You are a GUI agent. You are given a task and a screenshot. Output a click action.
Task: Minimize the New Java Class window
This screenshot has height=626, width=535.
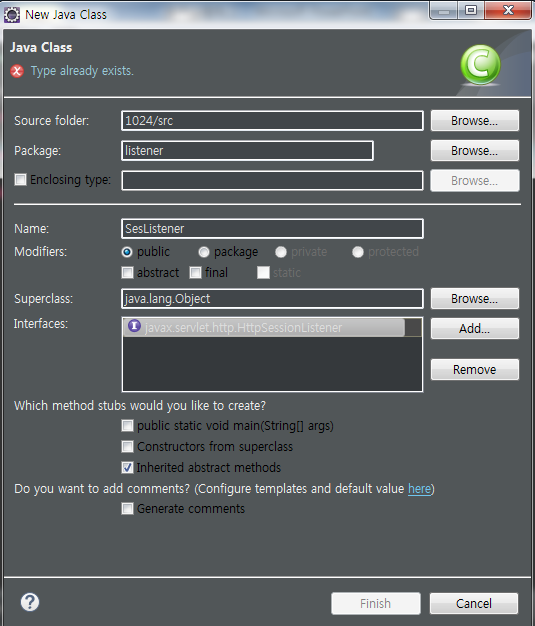coord(444,11)
